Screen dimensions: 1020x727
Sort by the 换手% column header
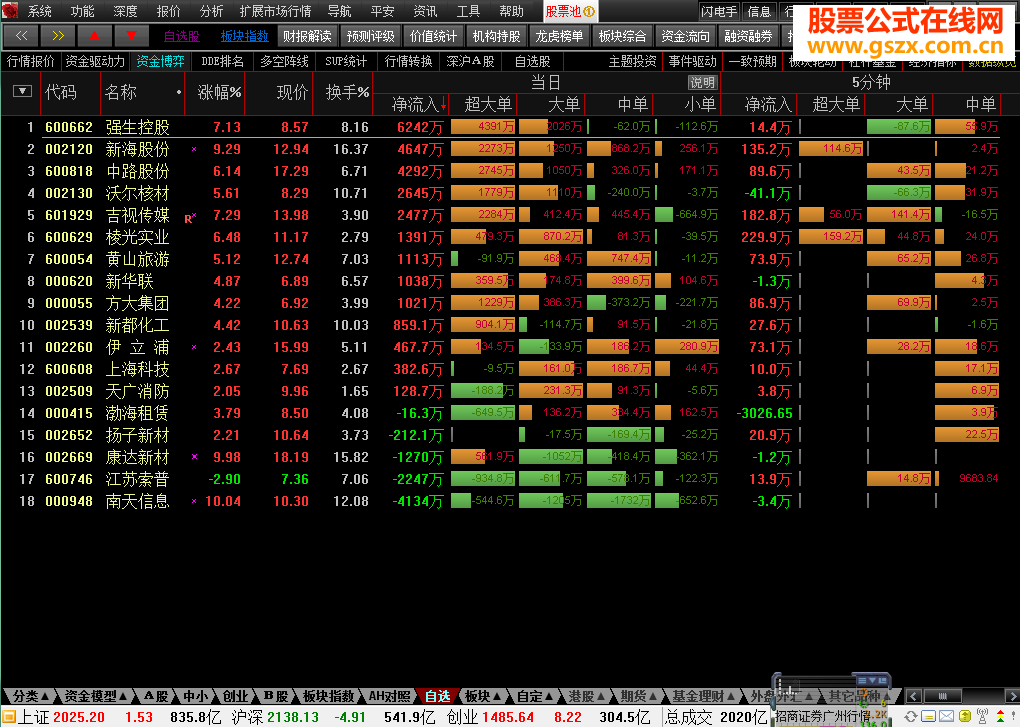tap(347, 92)
